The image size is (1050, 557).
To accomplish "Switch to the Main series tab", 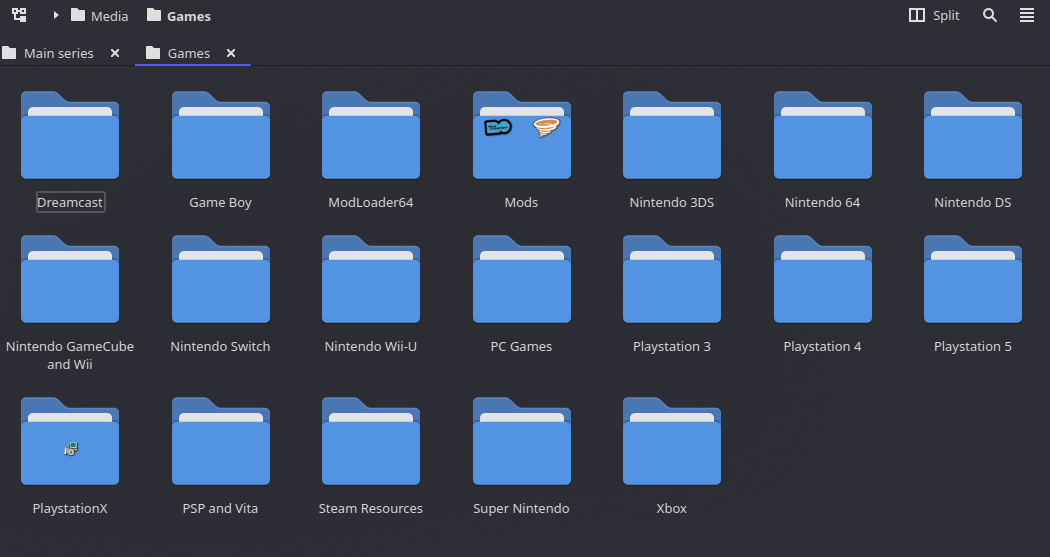I will point(58,53).
